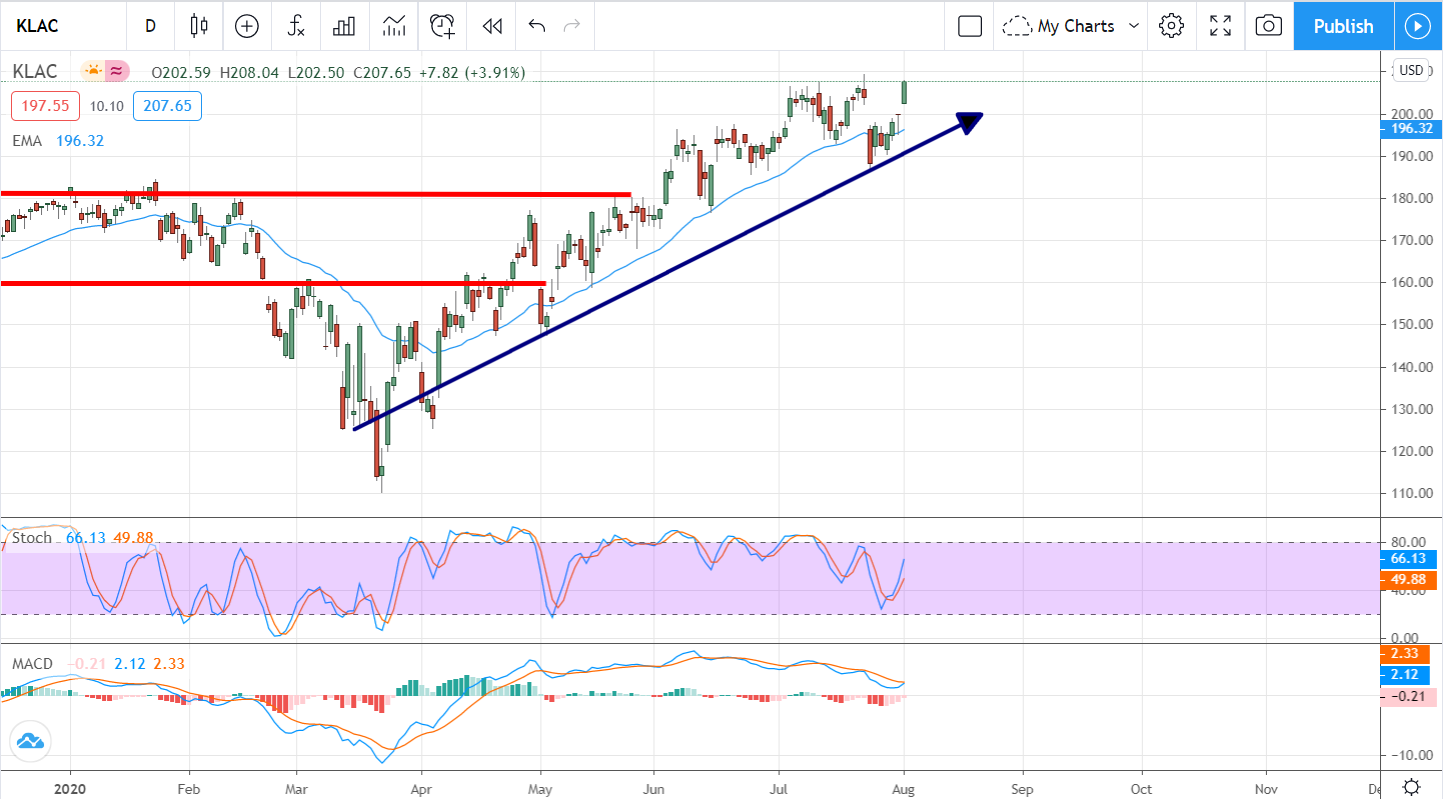Open the D interval selector
Screen dimensions: 1443x799
150,26
